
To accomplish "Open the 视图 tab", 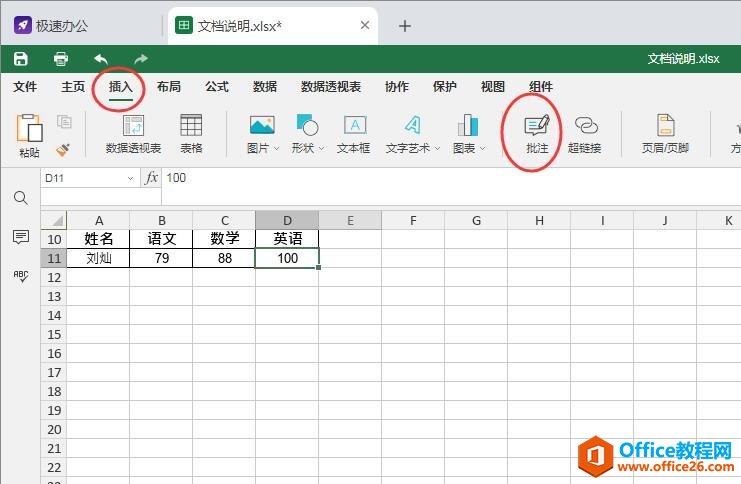I will pos(492,86).
